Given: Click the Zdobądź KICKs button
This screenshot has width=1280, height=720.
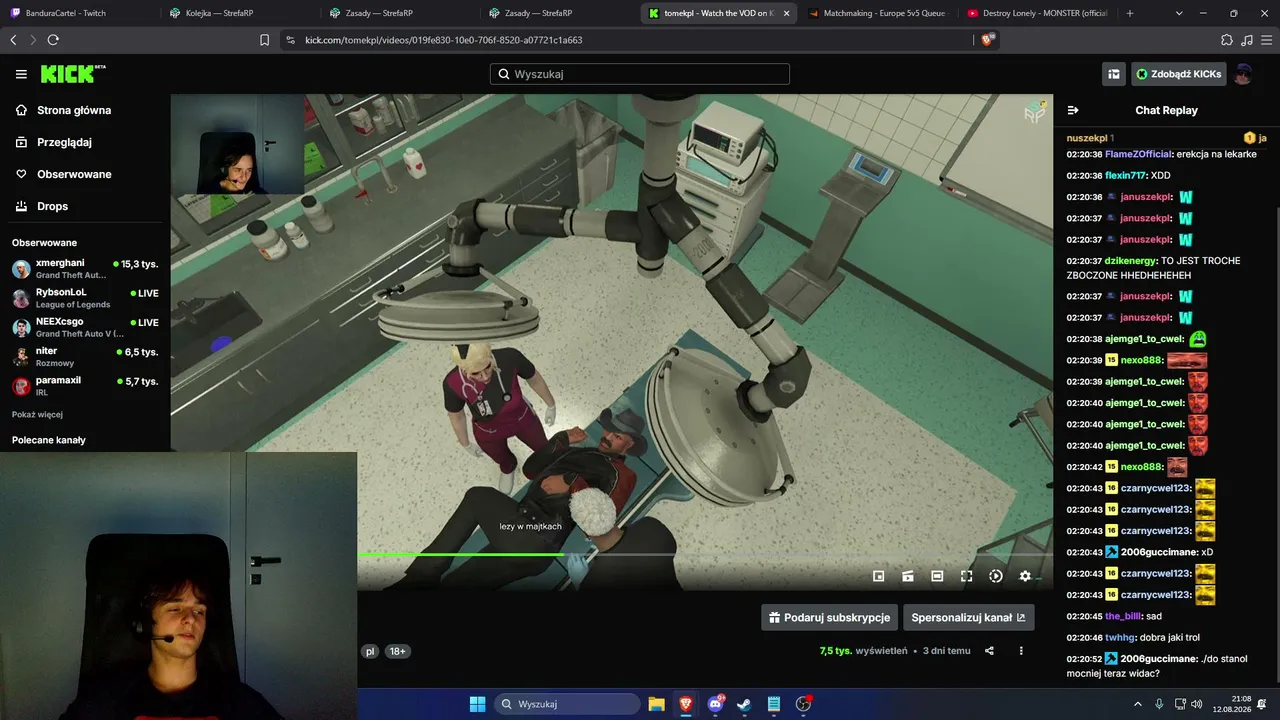Looking at the screenshot, I should 1178,74.
